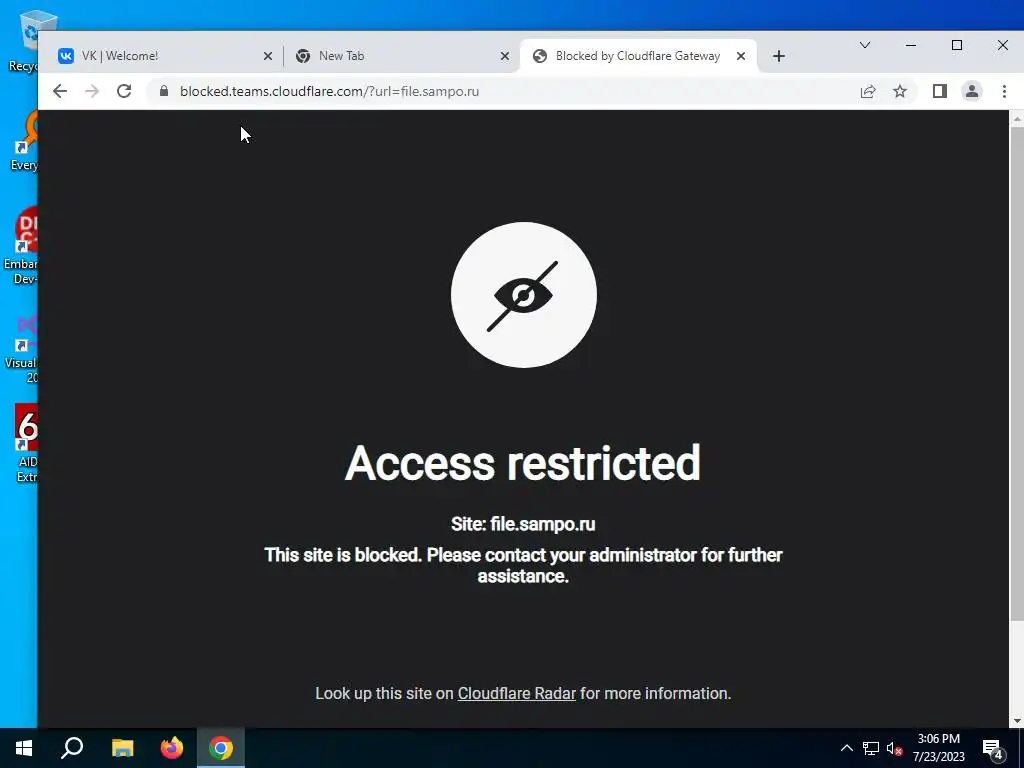
Task: View site information lock icon
Action: (164, 91)
